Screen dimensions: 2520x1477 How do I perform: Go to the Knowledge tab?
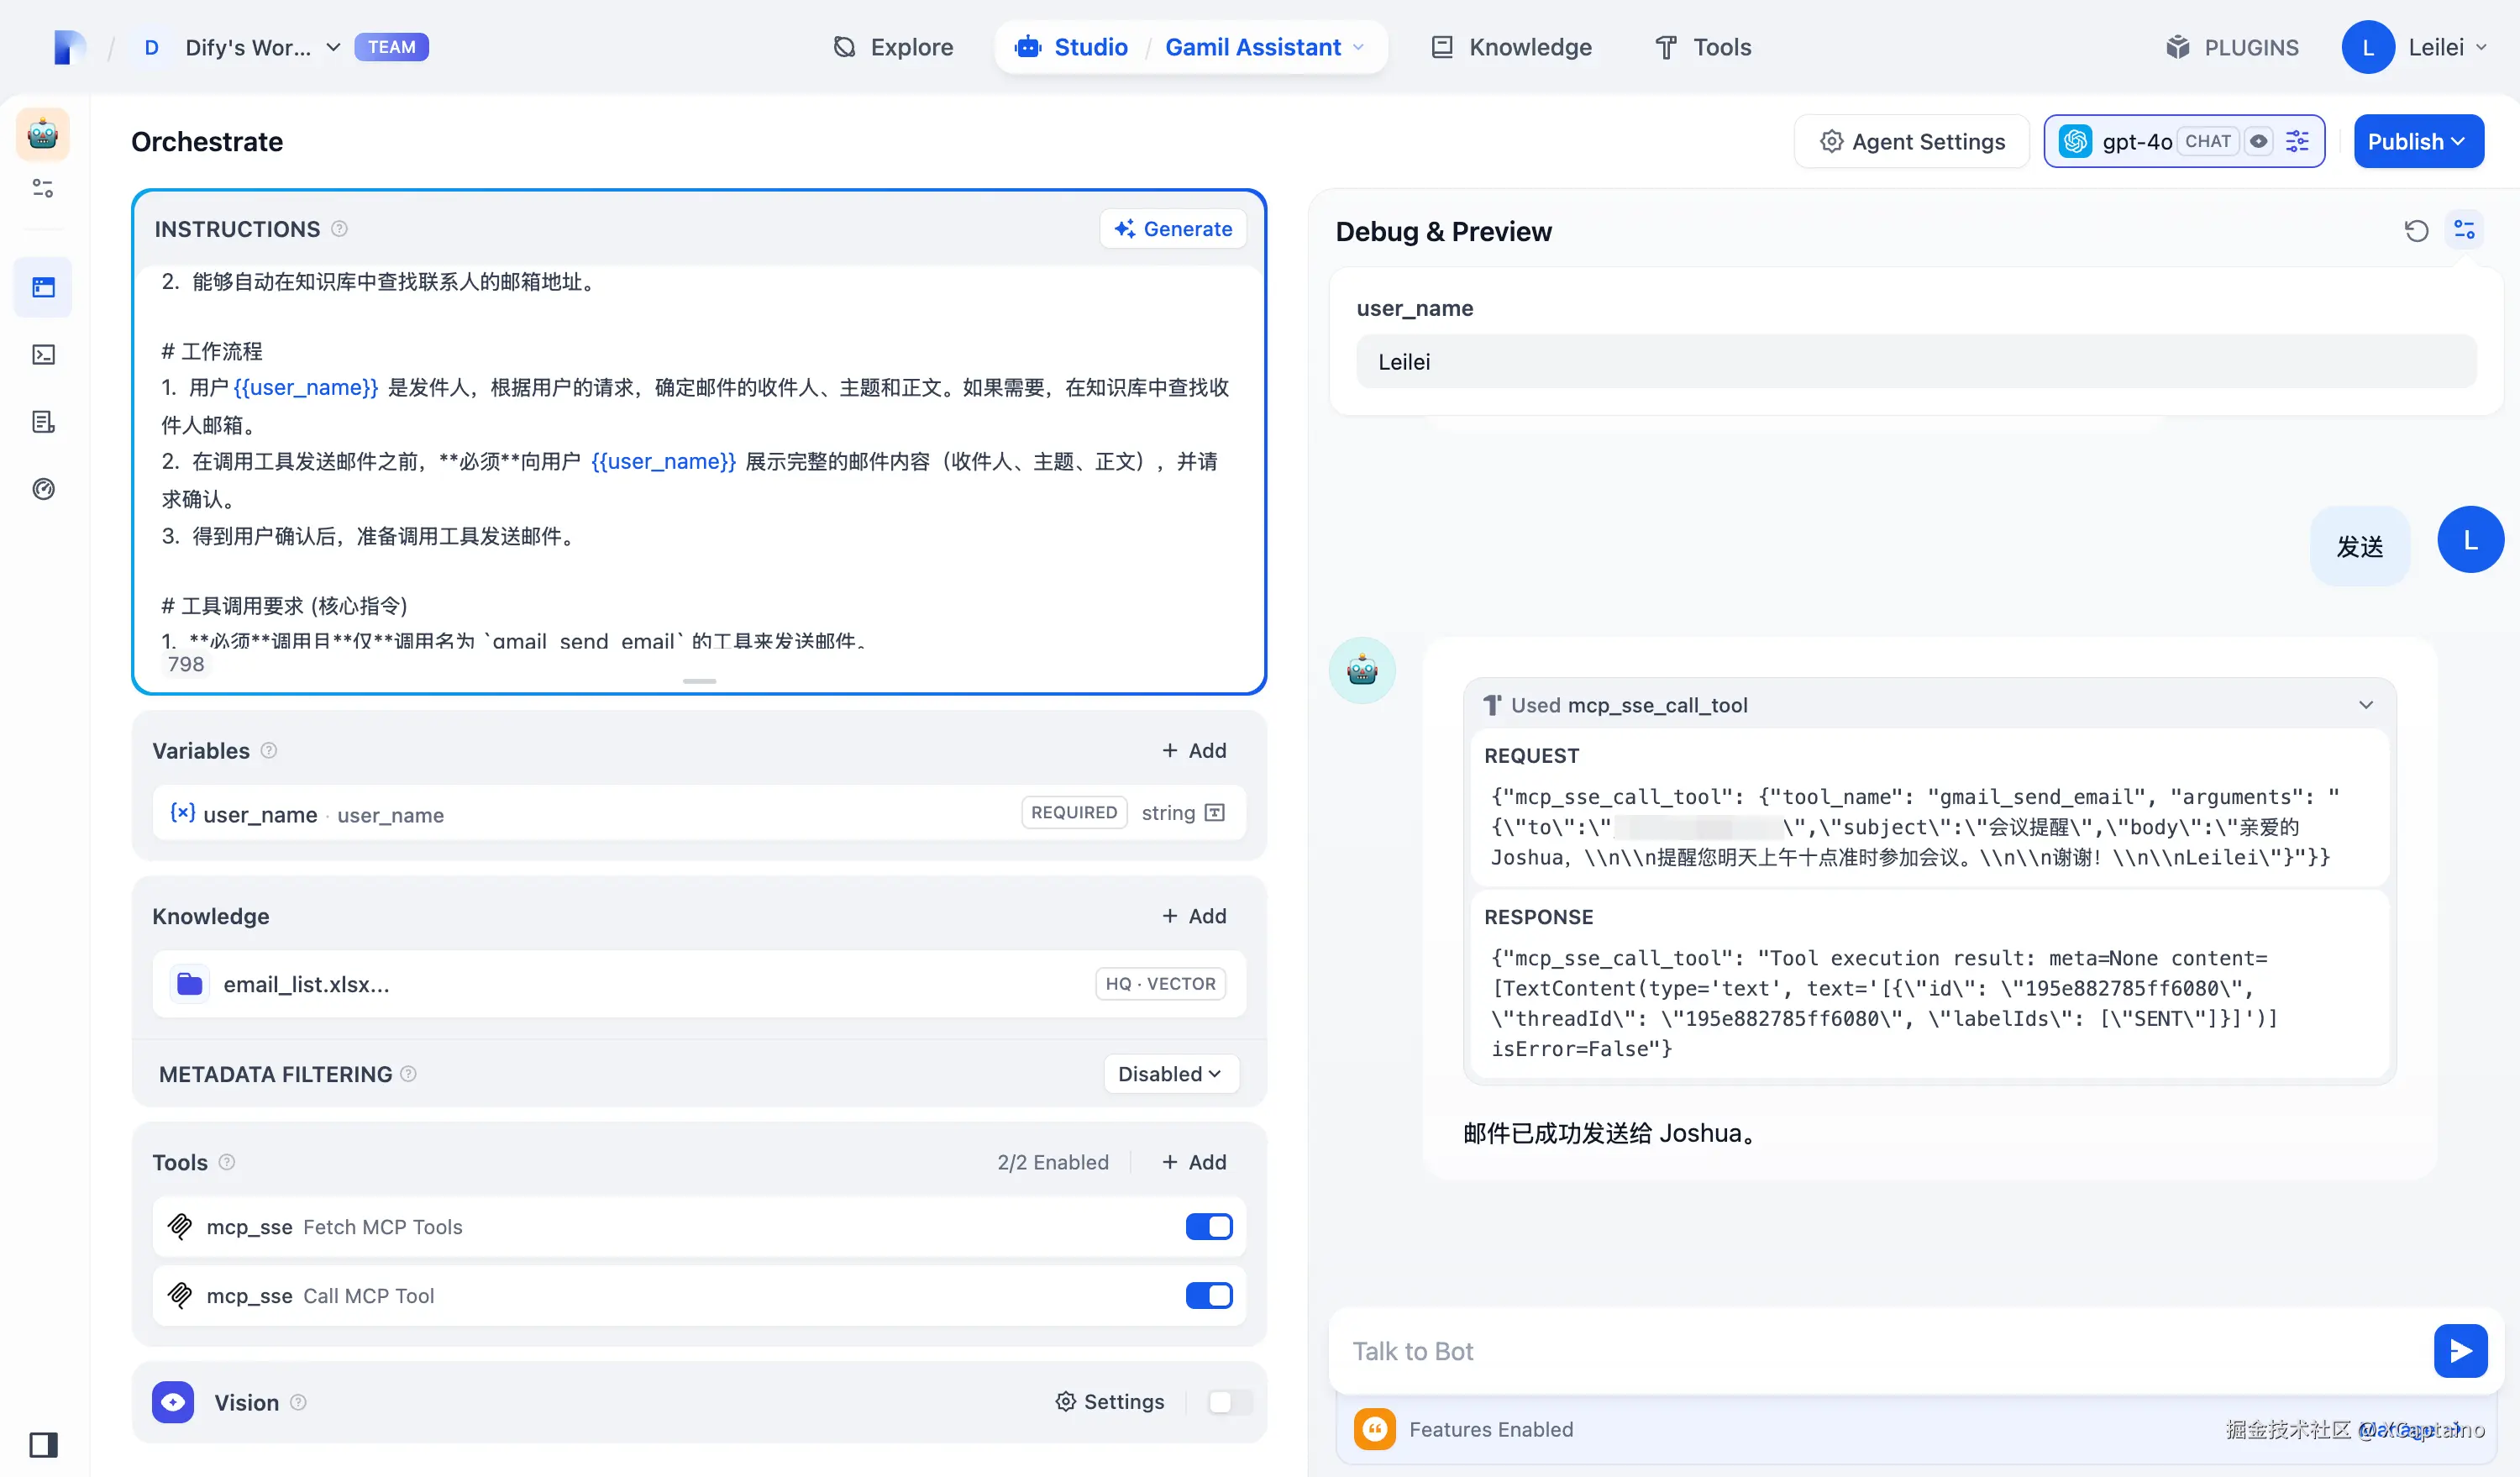click(x=1511, y=47)
